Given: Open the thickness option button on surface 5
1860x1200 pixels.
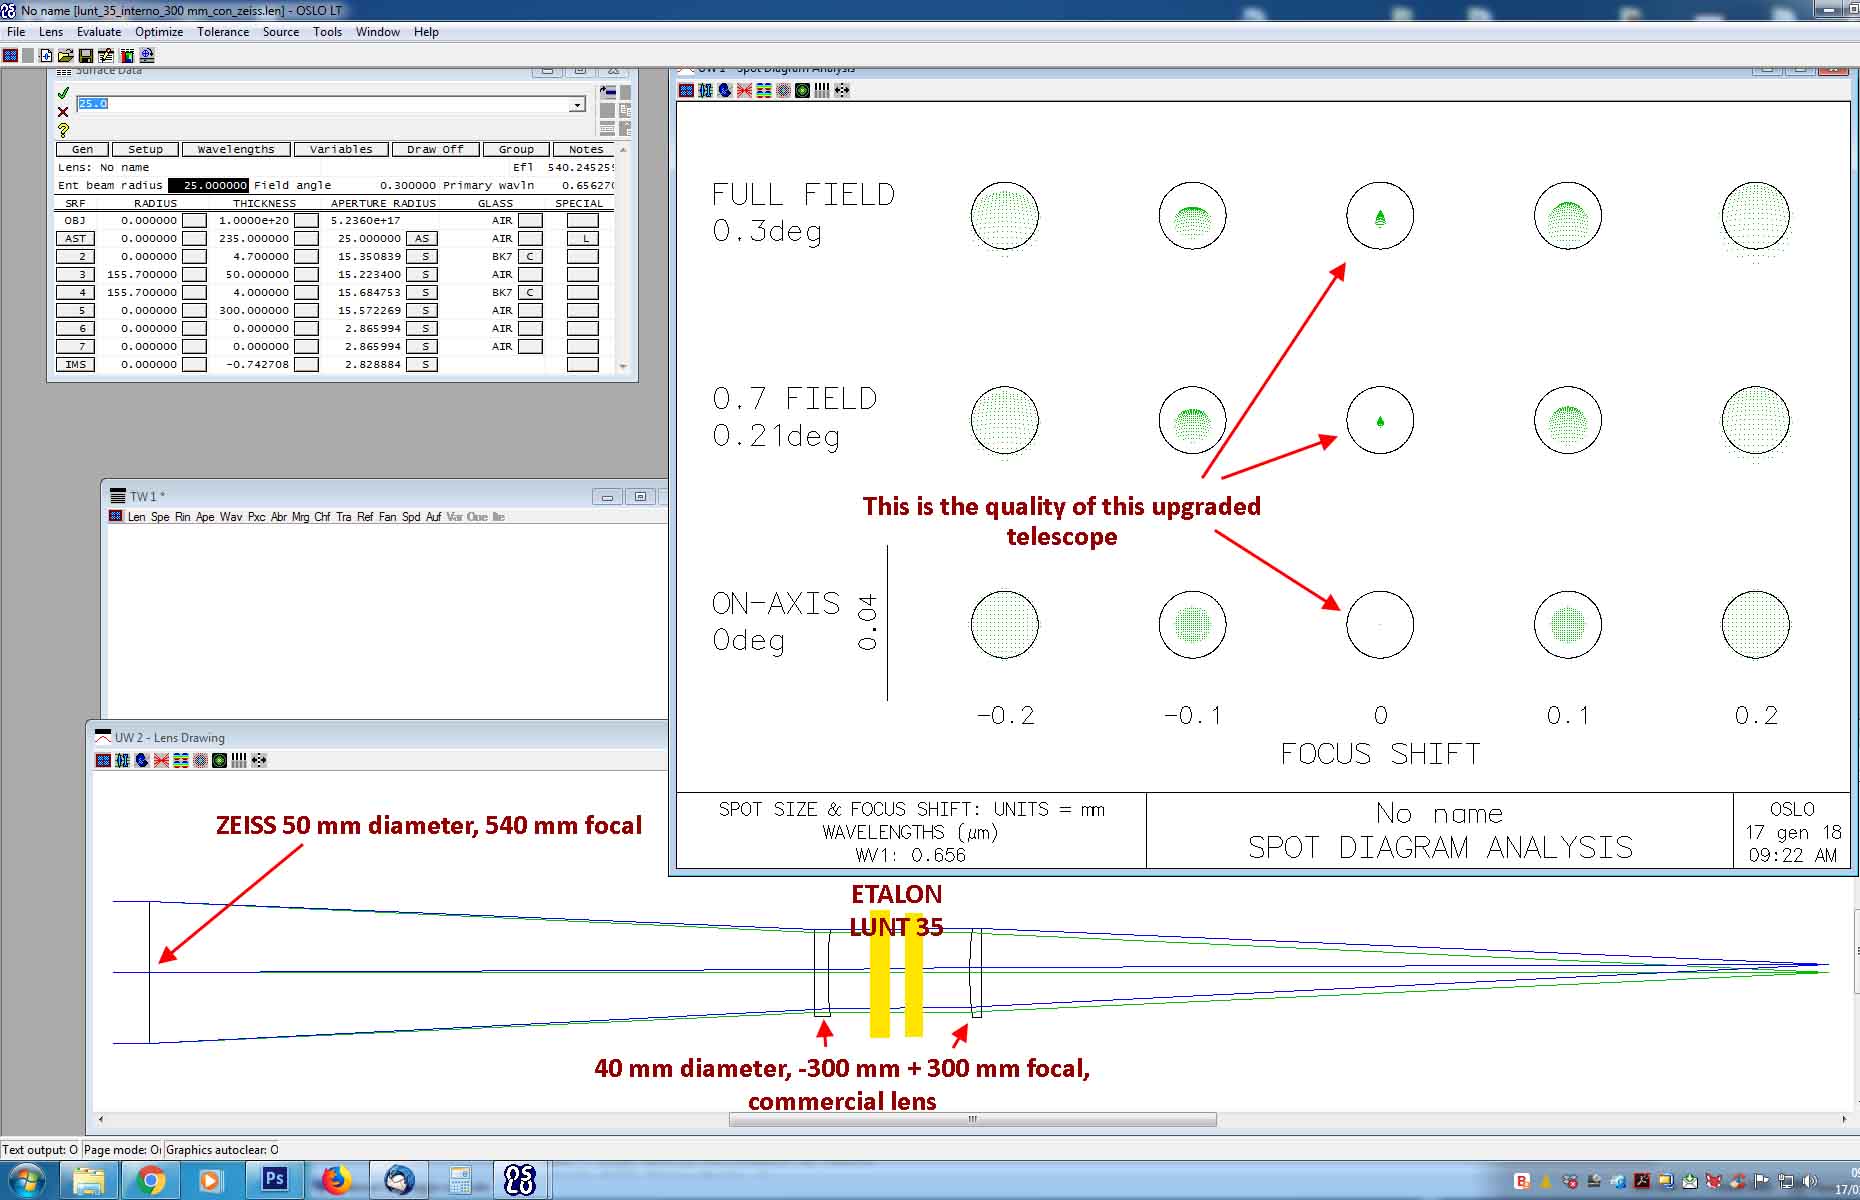Looking at the screenshot, I should tap(306, 310).
